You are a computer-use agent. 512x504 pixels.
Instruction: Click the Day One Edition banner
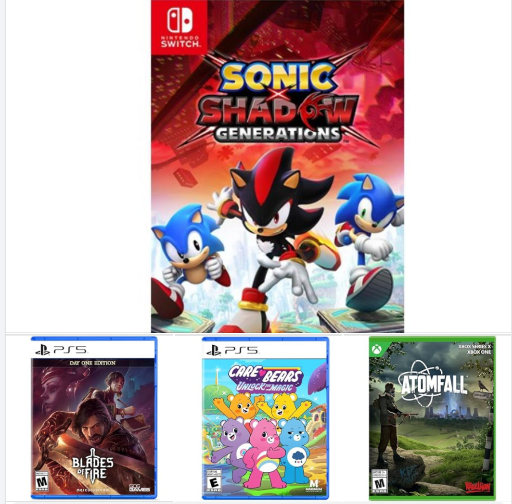coord(93,363)
